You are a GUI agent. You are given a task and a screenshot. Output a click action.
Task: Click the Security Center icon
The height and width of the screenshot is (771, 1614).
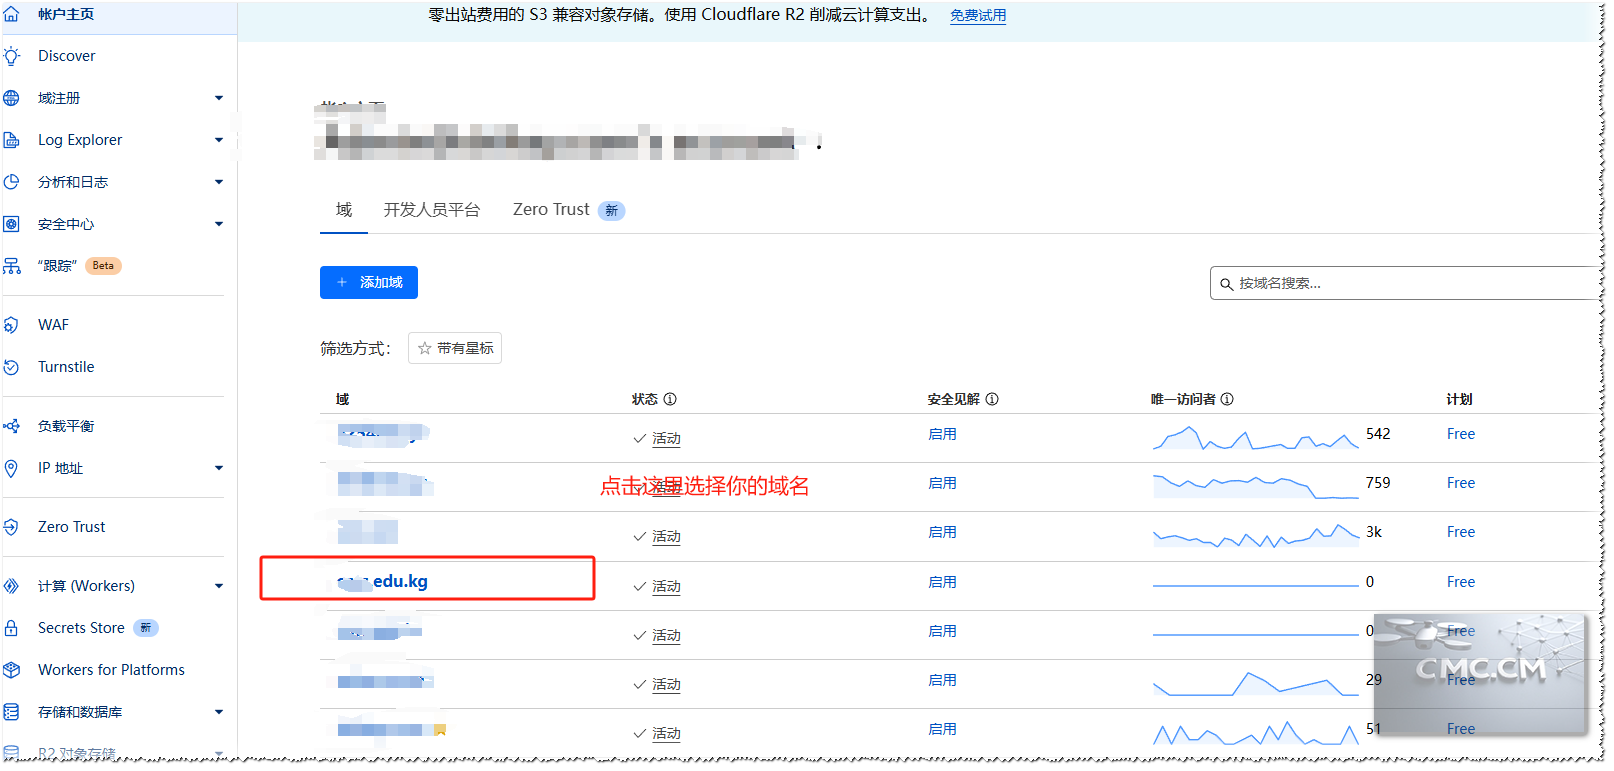pyautogui.click(x=11, y=224)
